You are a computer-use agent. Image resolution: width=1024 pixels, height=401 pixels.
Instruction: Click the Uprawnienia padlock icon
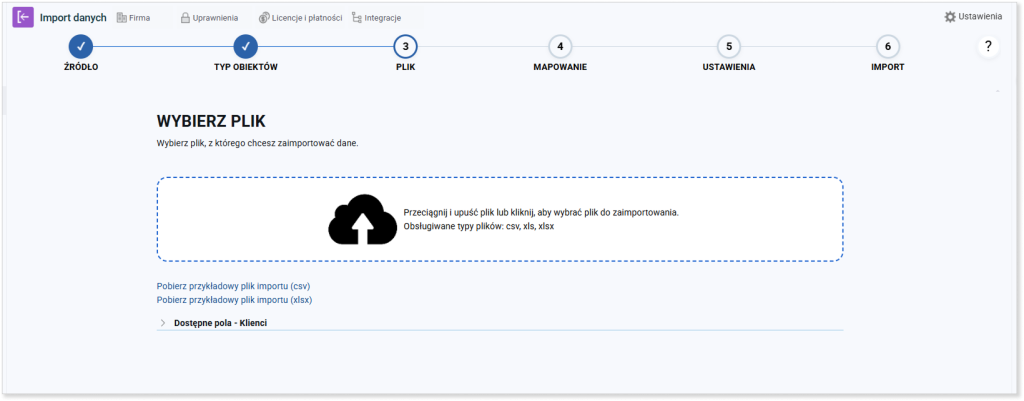[185, 18]
